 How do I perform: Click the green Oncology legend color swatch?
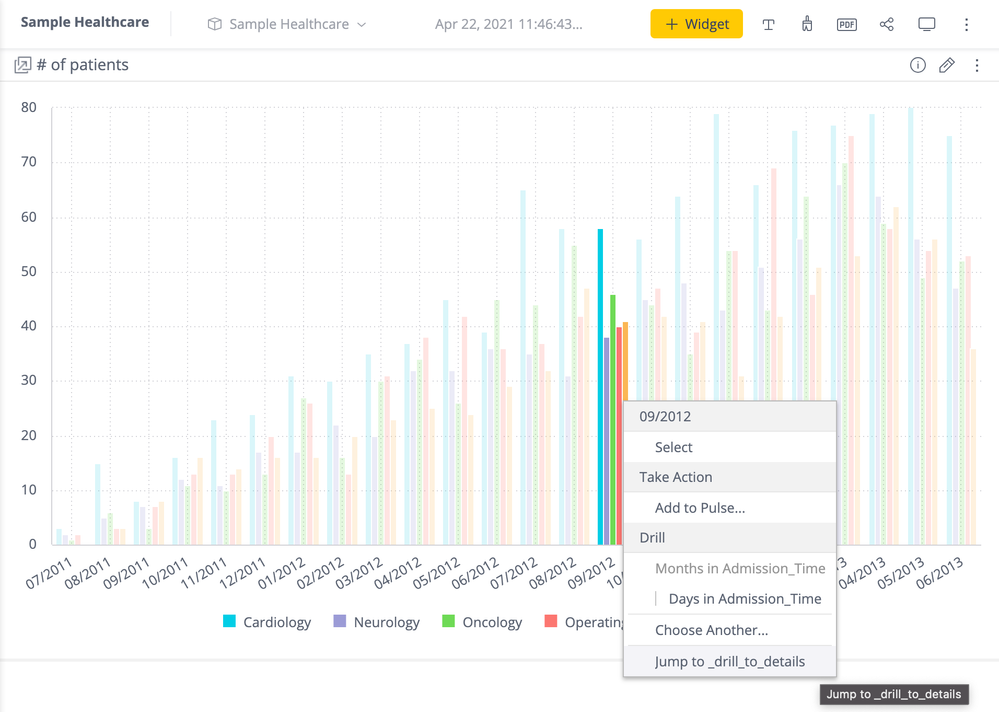click(449, 622)
